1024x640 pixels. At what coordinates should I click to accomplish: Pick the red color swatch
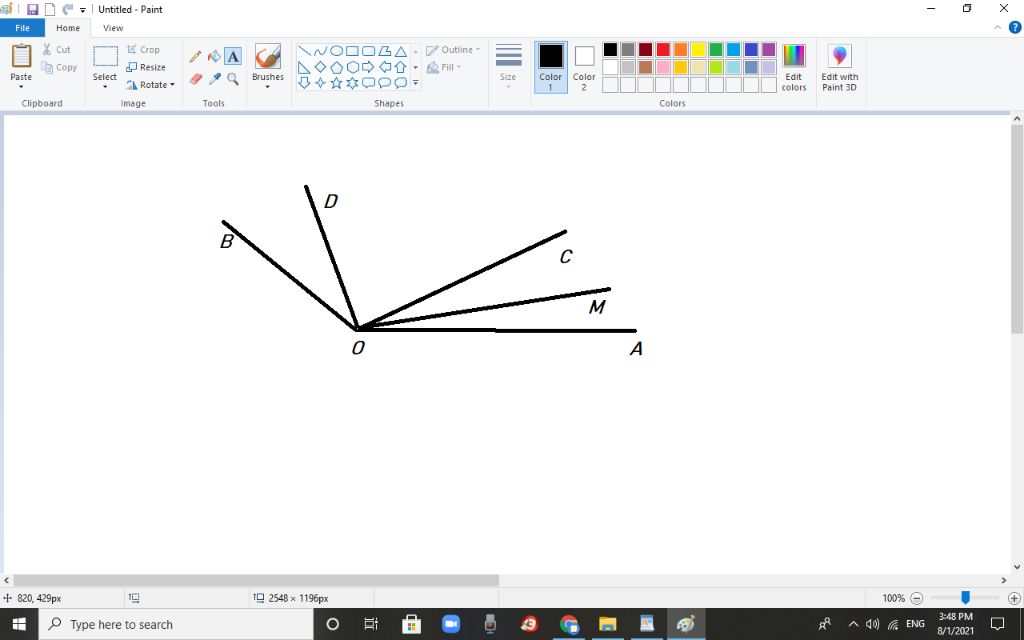tap(663, 50)
